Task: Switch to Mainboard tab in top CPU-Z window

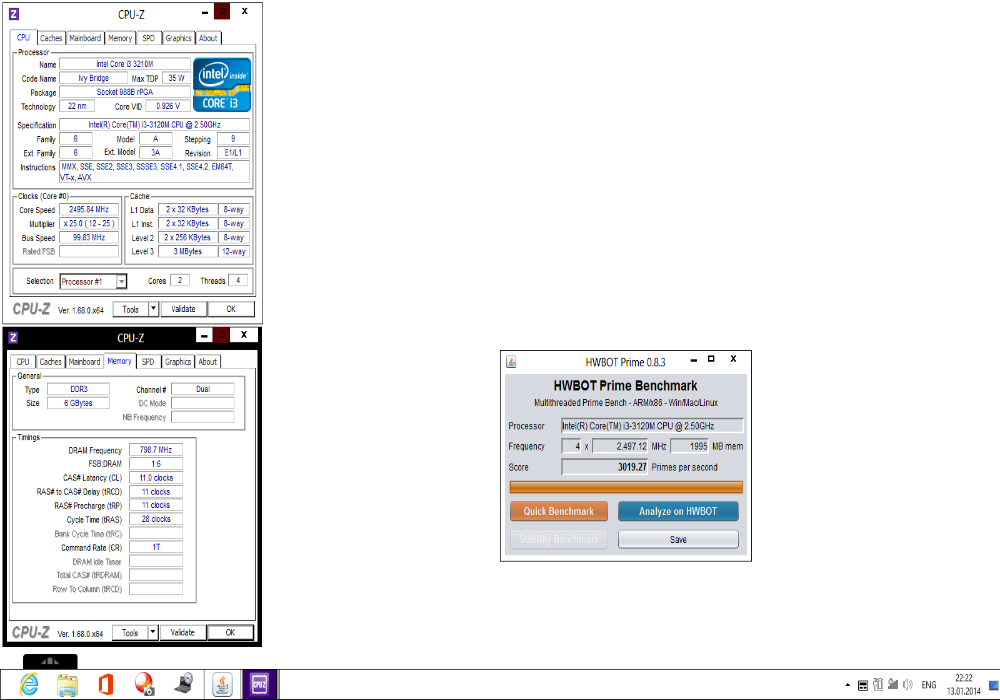Action: (x=85, y=38)
